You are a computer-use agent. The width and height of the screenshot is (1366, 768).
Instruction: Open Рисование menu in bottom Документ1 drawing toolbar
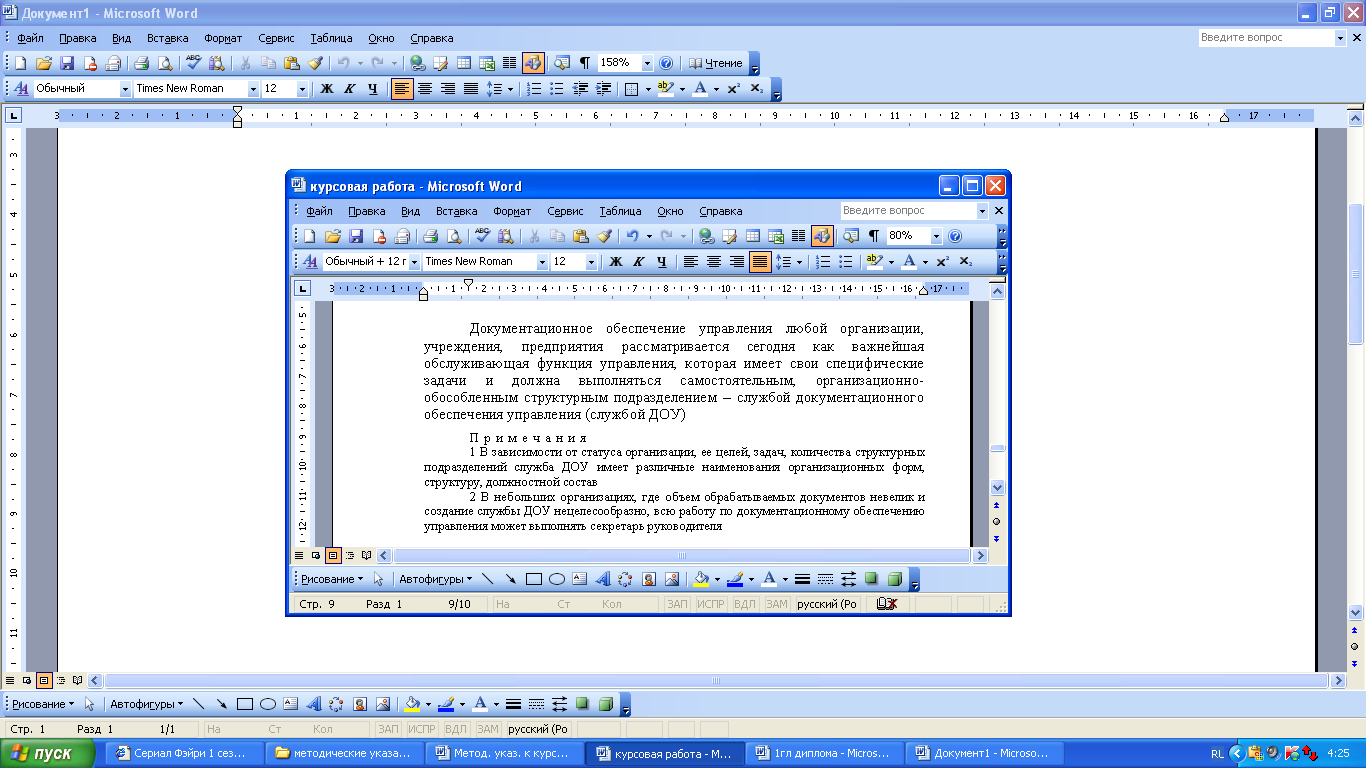45,704
